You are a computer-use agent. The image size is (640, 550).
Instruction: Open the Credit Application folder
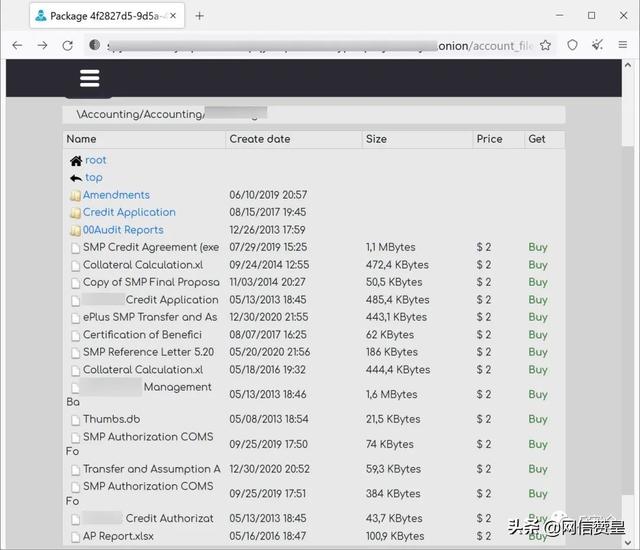129,212
